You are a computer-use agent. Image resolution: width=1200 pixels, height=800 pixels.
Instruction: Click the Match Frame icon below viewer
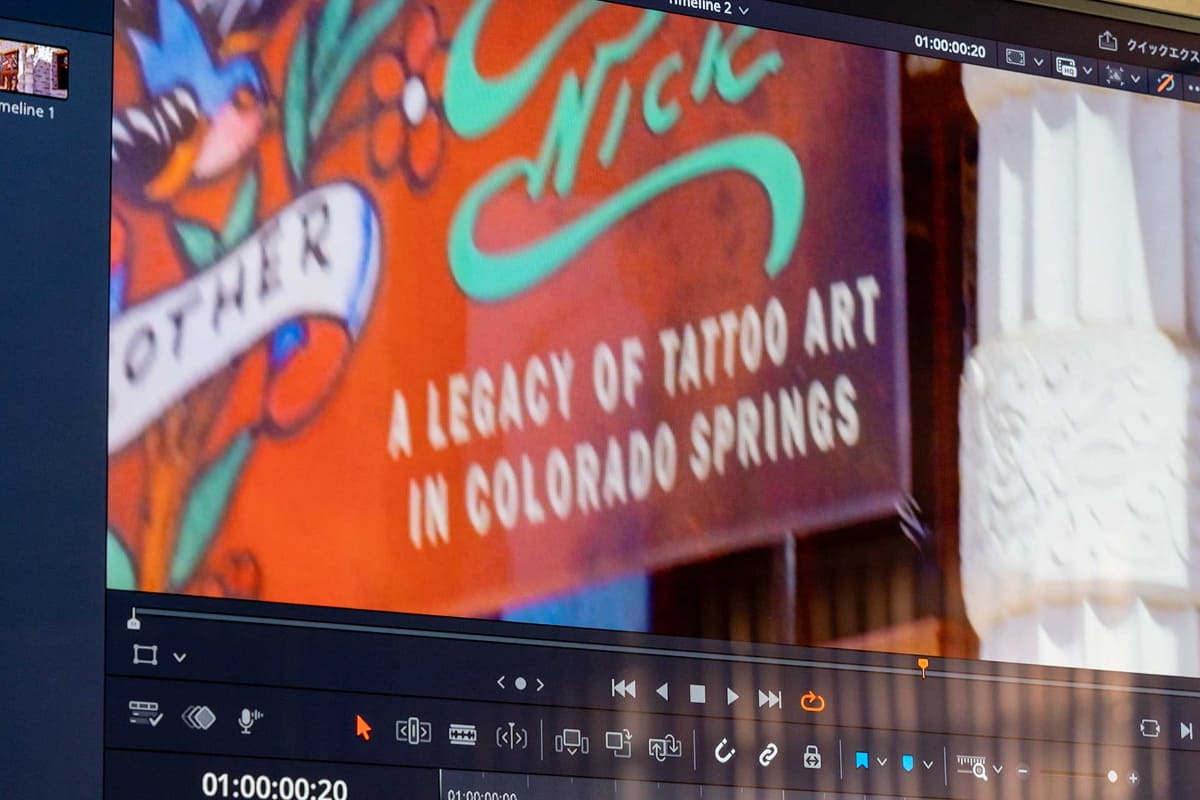(x=1149, y=728)
